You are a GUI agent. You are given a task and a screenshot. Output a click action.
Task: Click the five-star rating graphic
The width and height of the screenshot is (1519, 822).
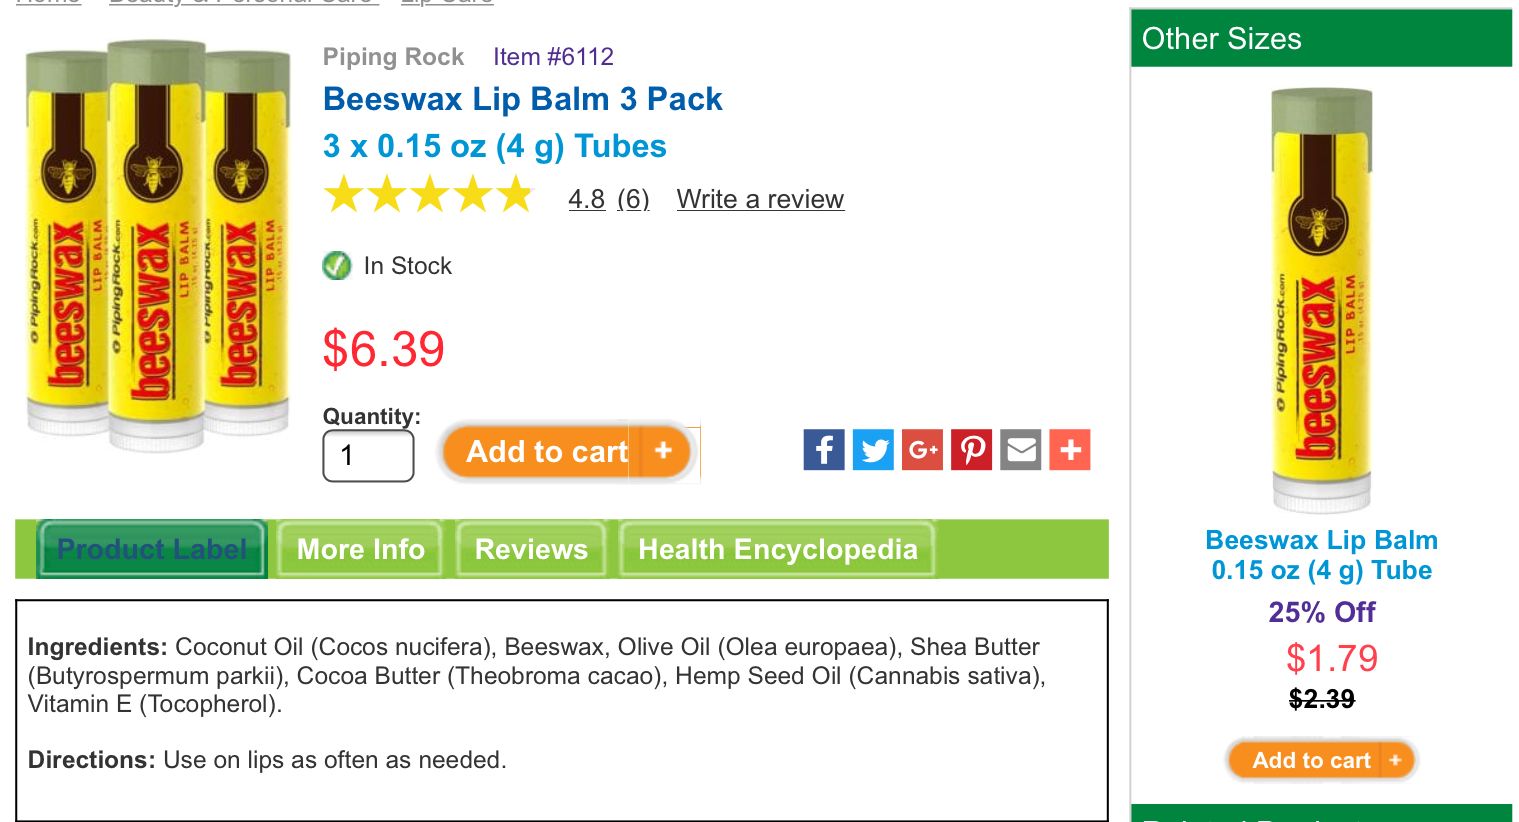(x=429, y=196)
